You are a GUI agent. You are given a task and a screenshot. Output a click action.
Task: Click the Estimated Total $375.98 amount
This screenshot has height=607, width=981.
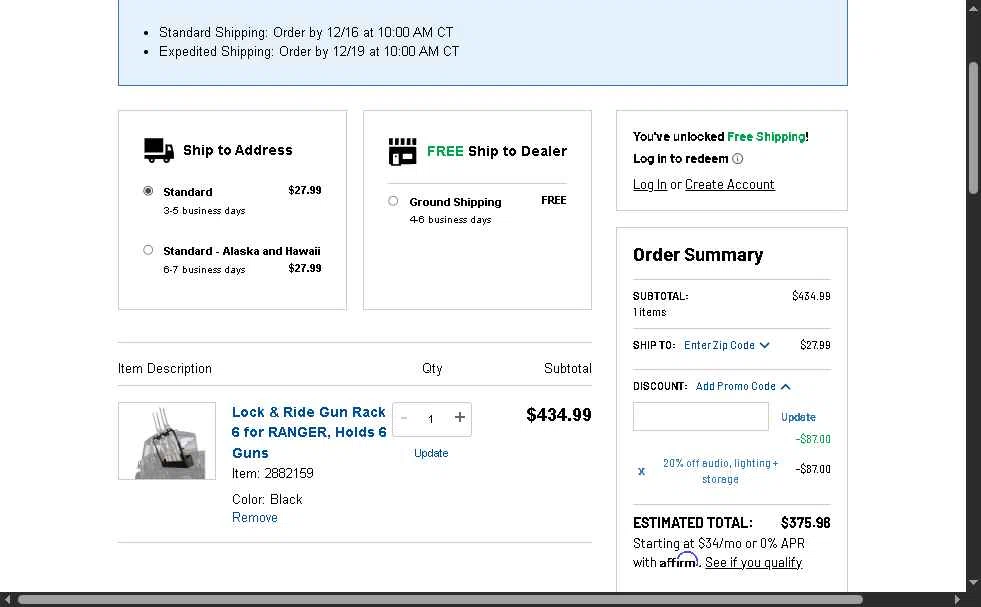click(805, 523)
